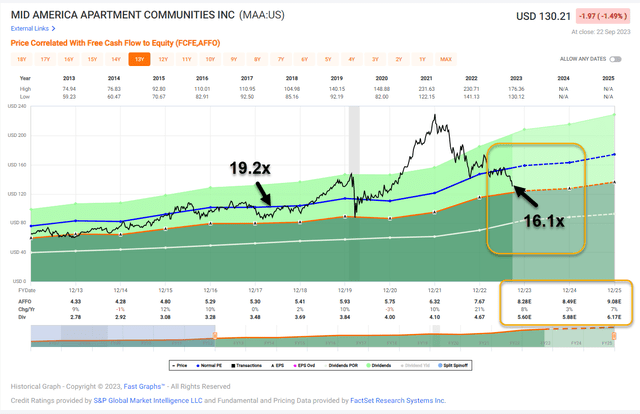This screenshot has height=414, width=640.
Task: Click the 2020 Low value 82.00
Action: tap(382, 97)
